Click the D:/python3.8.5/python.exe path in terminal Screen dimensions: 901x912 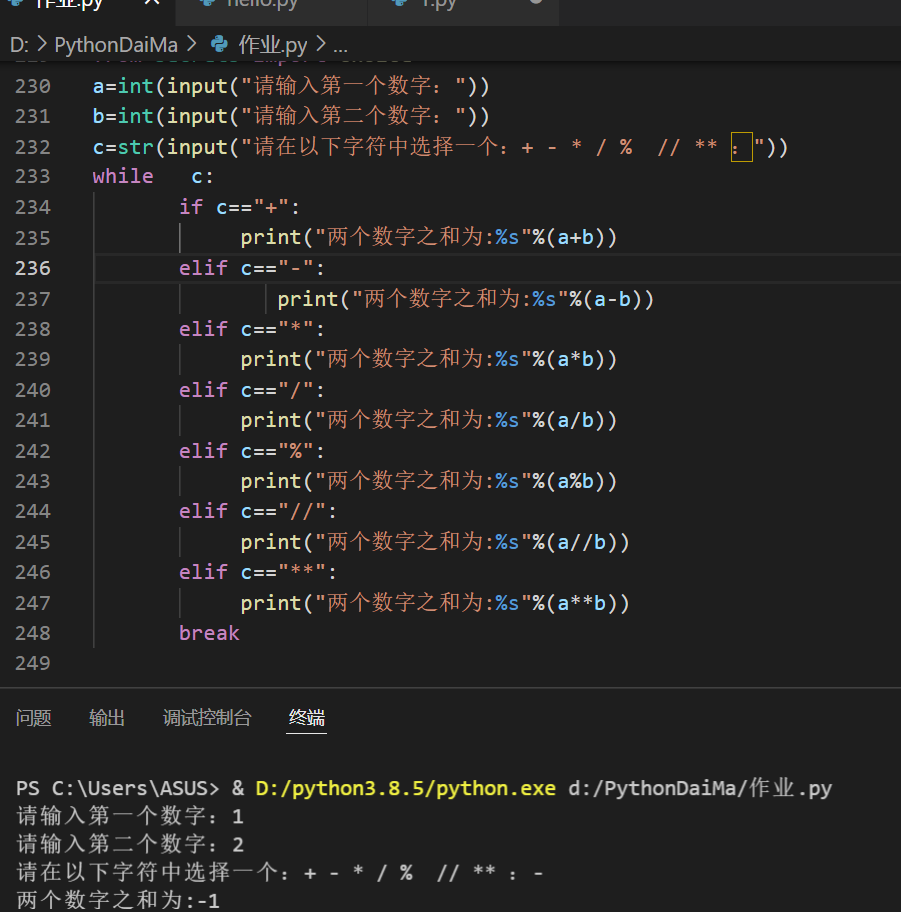click(x=405, y=788)
